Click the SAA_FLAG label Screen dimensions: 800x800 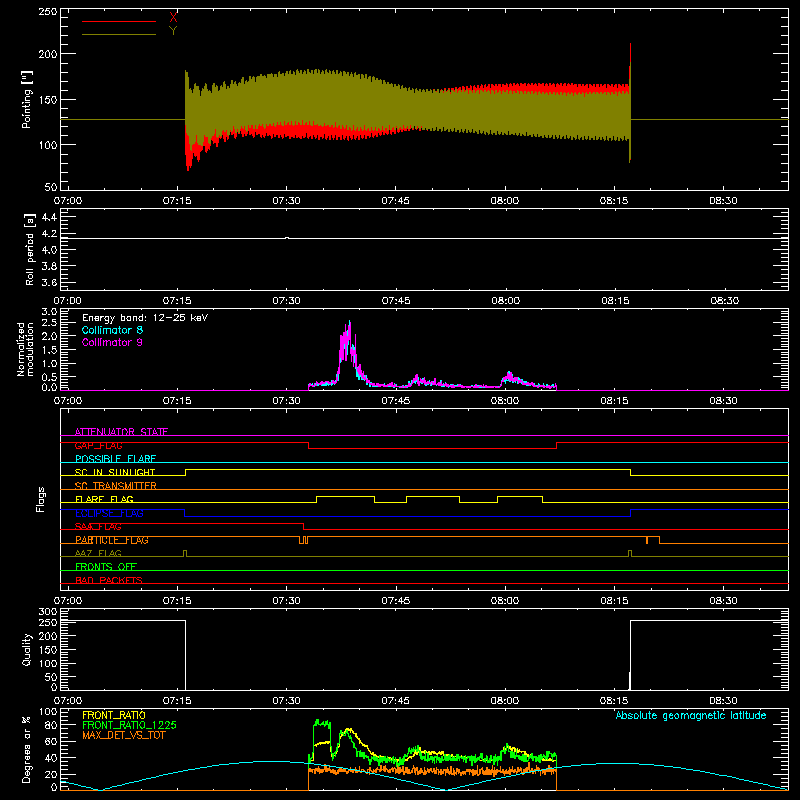point(98,526)
